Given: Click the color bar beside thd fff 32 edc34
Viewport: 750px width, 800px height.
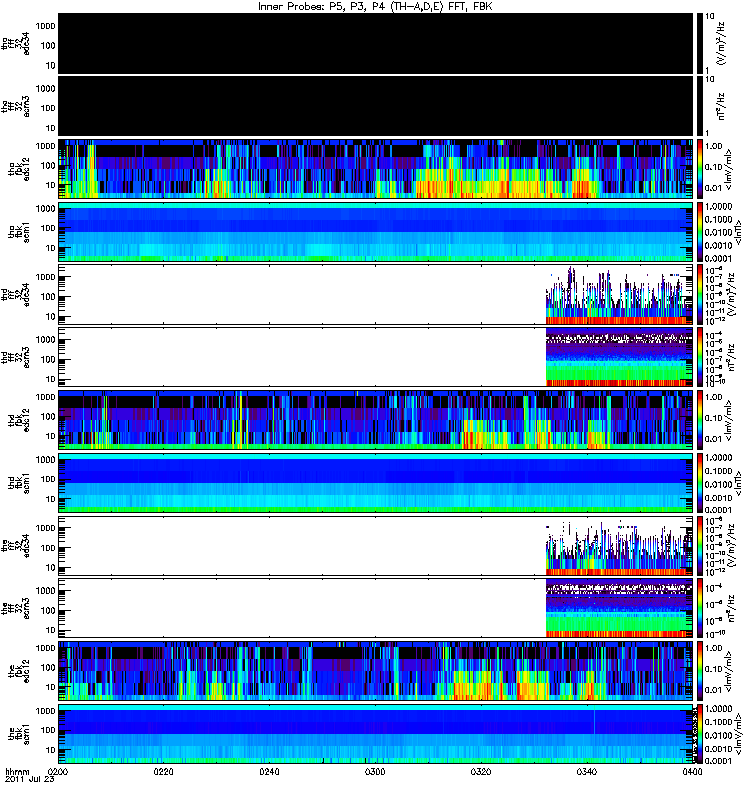Looking at the screenshot, I should click(700, 294).
